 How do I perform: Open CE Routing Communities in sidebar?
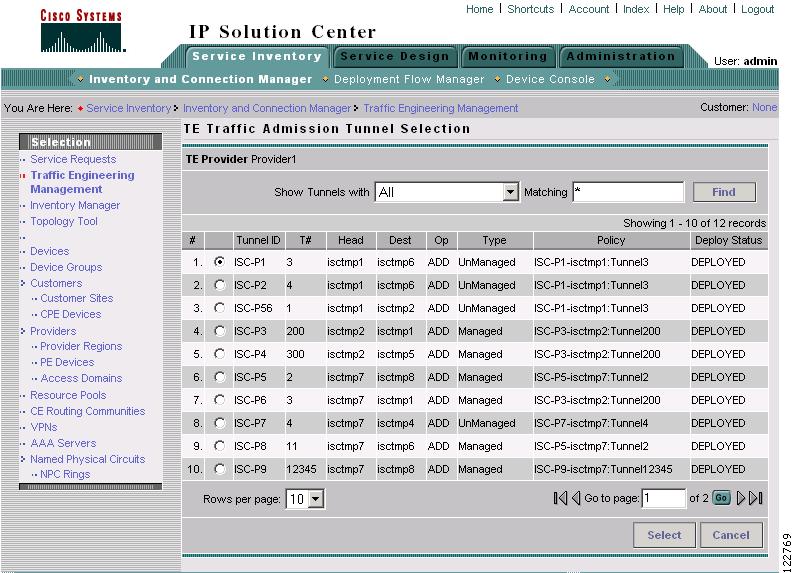pos(87,411)
